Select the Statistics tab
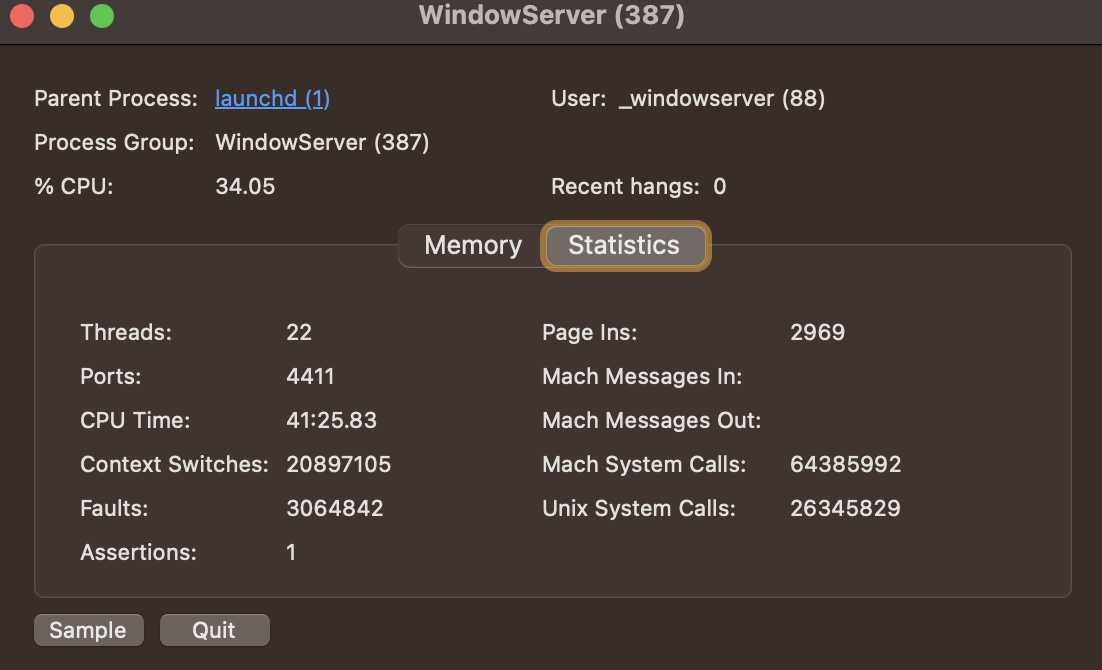 click(x=624, y=246)
